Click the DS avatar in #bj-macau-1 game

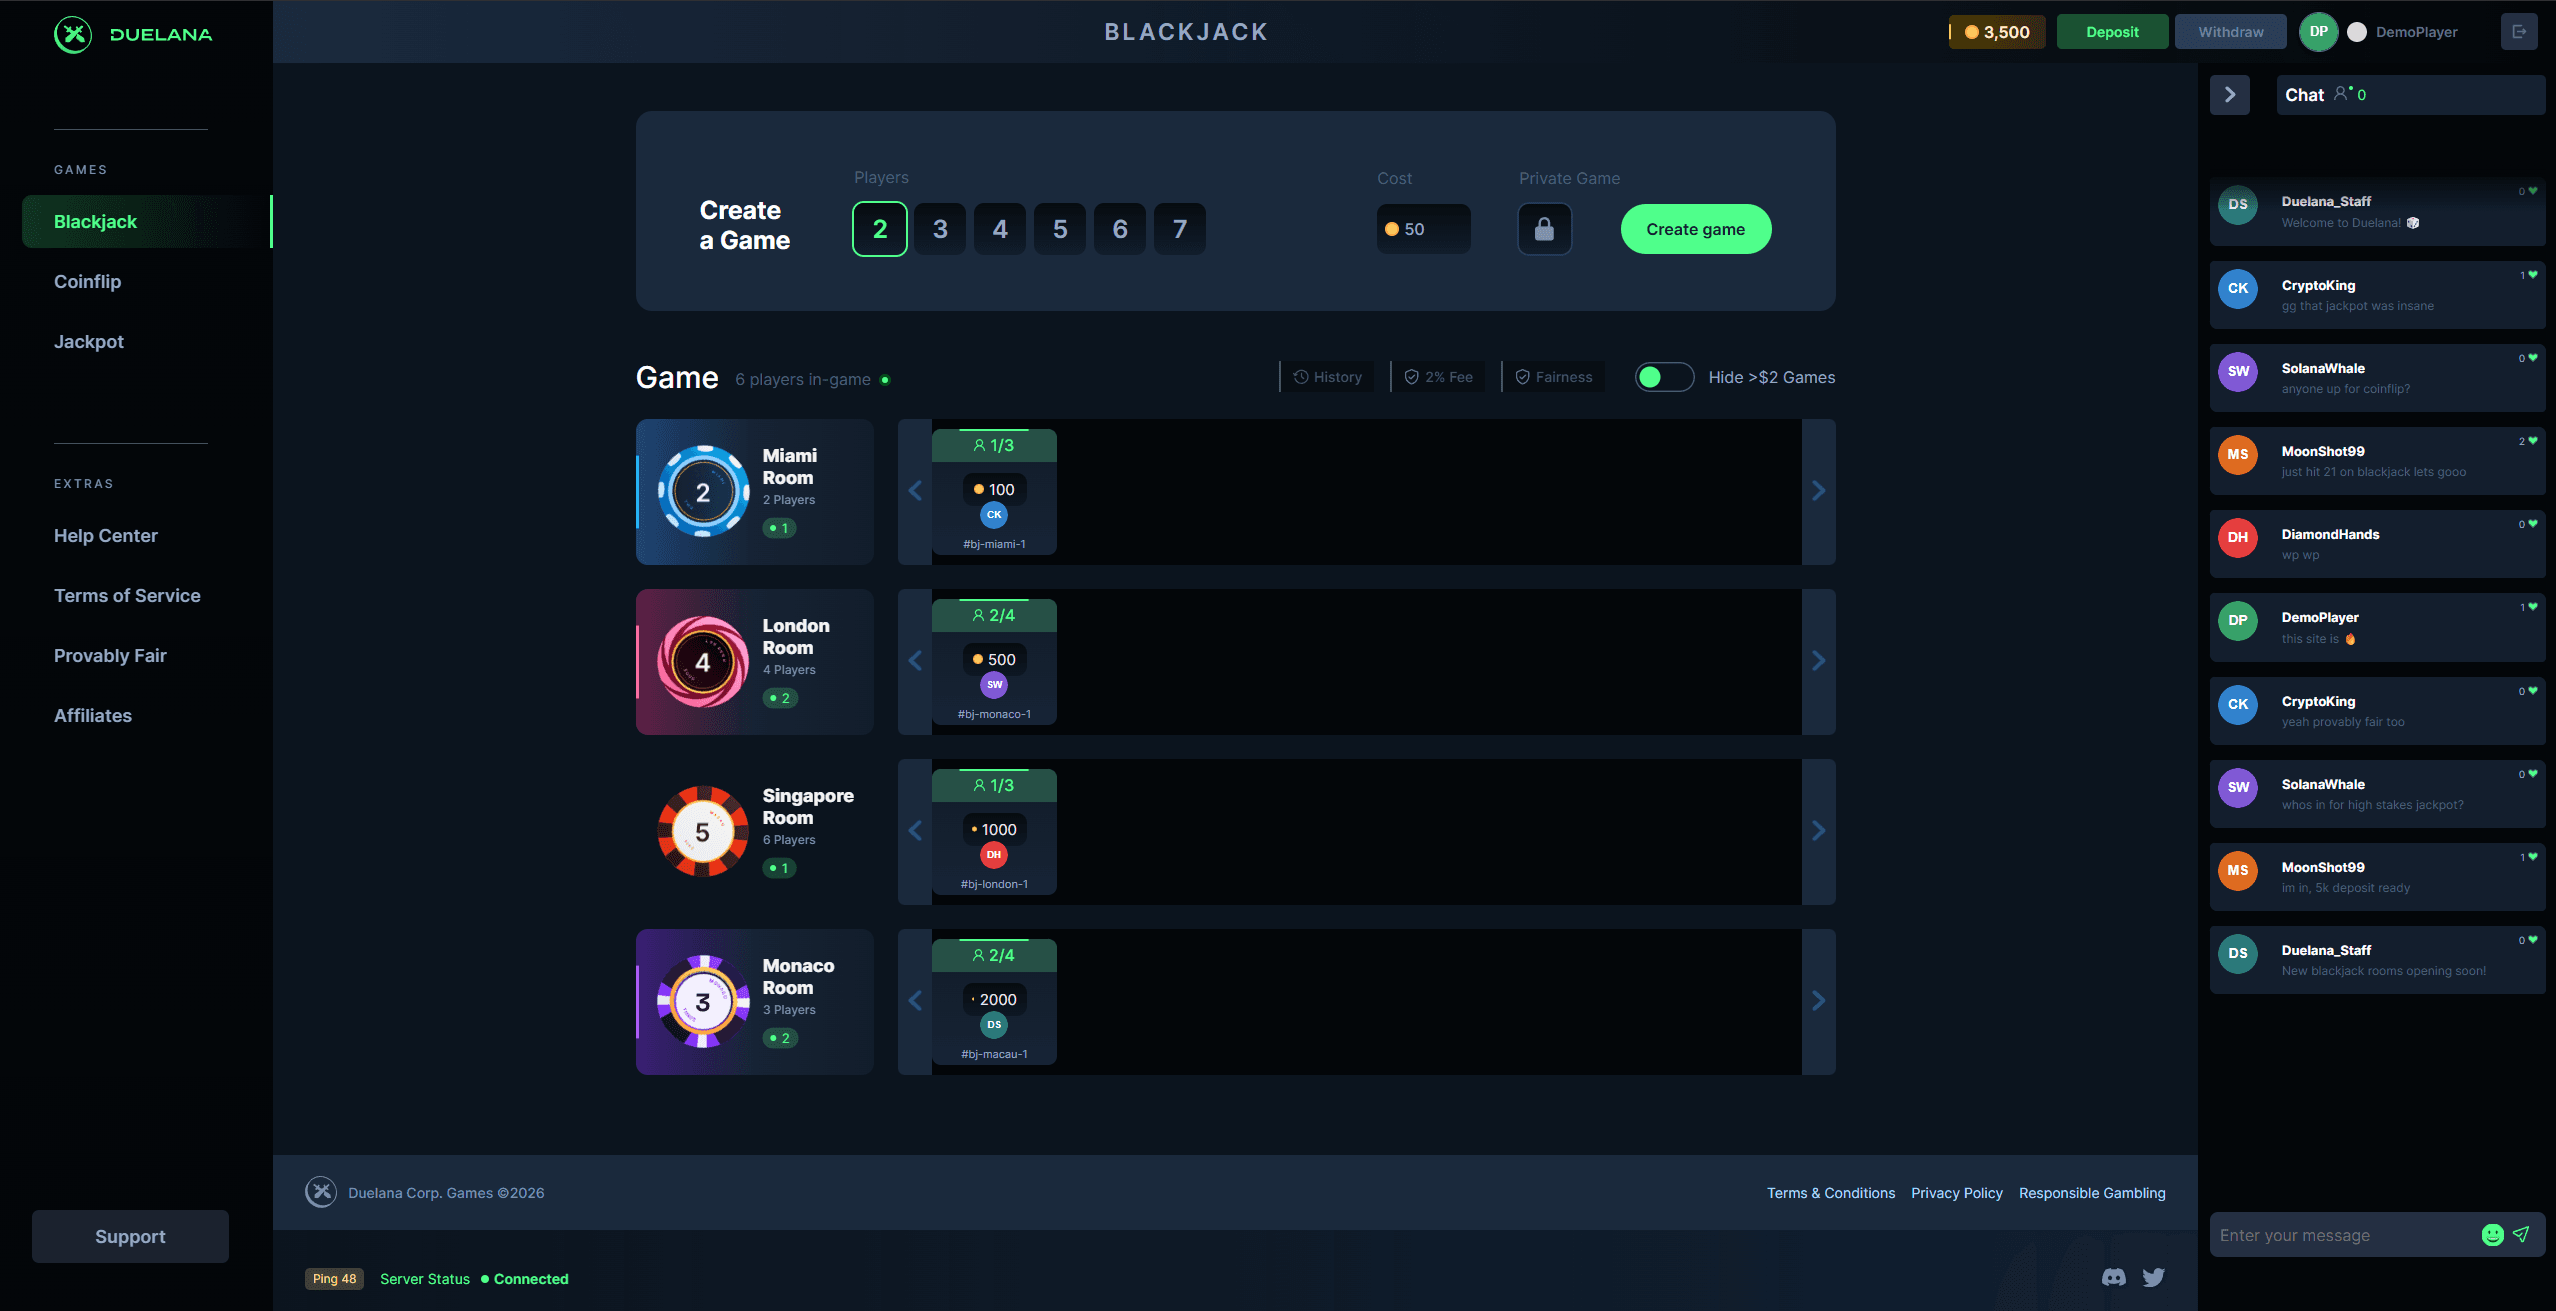994,1025
